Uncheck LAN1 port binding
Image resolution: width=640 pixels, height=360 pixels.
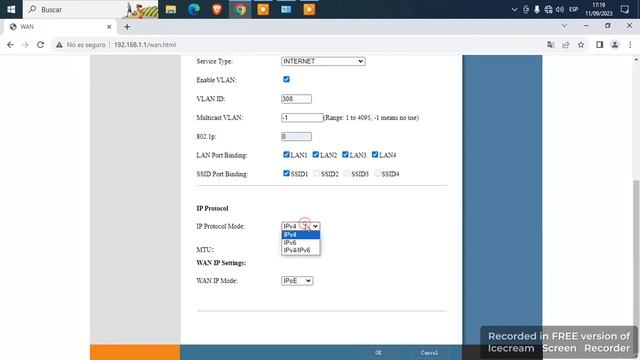[x=286, y=155]
